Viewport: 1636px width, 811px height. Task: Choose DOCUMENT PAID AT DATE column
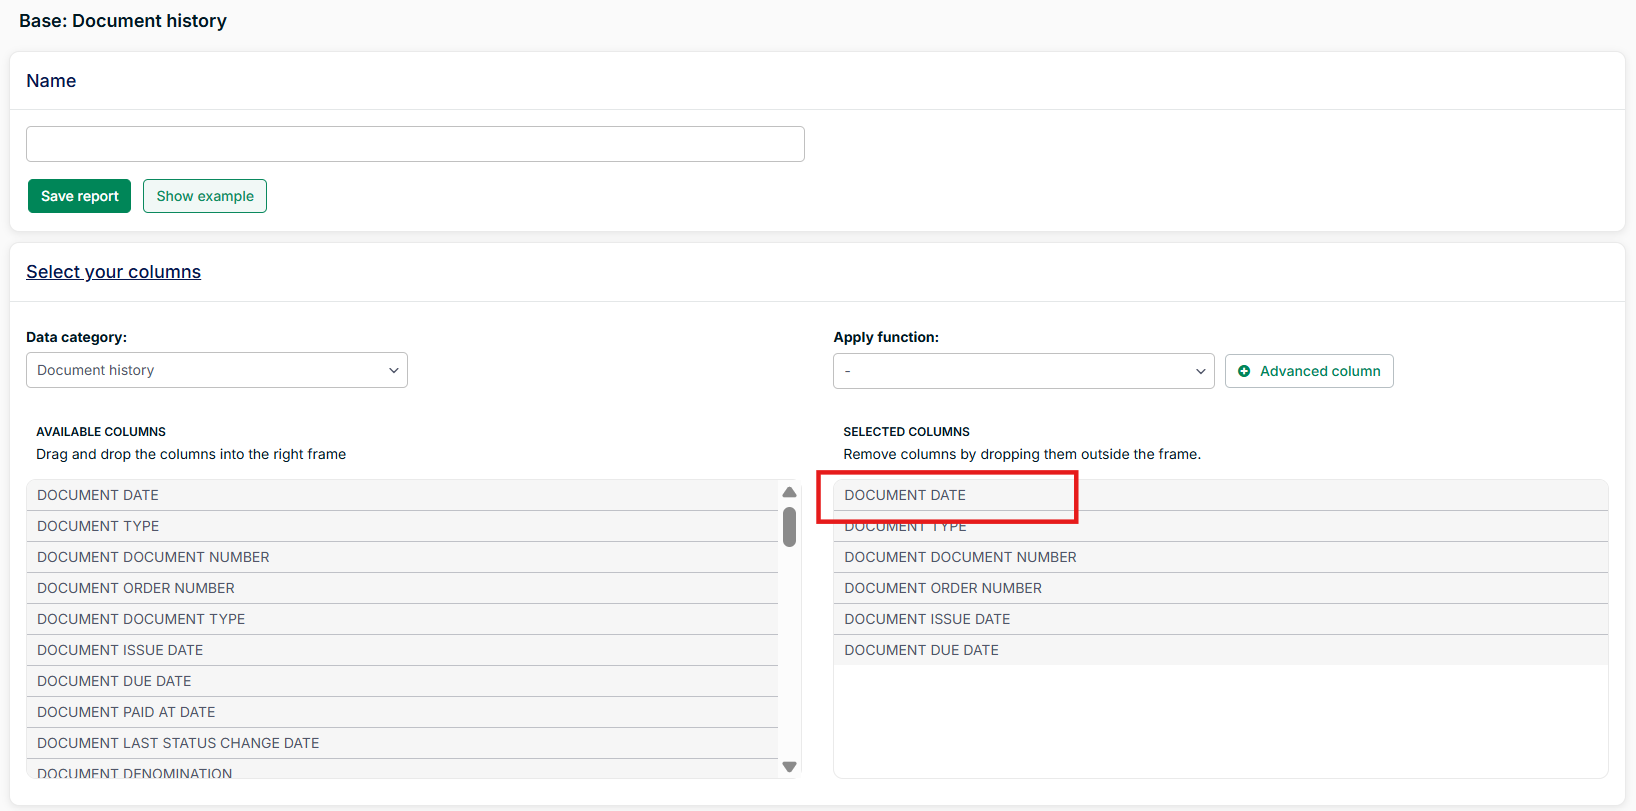coord(126,712)
